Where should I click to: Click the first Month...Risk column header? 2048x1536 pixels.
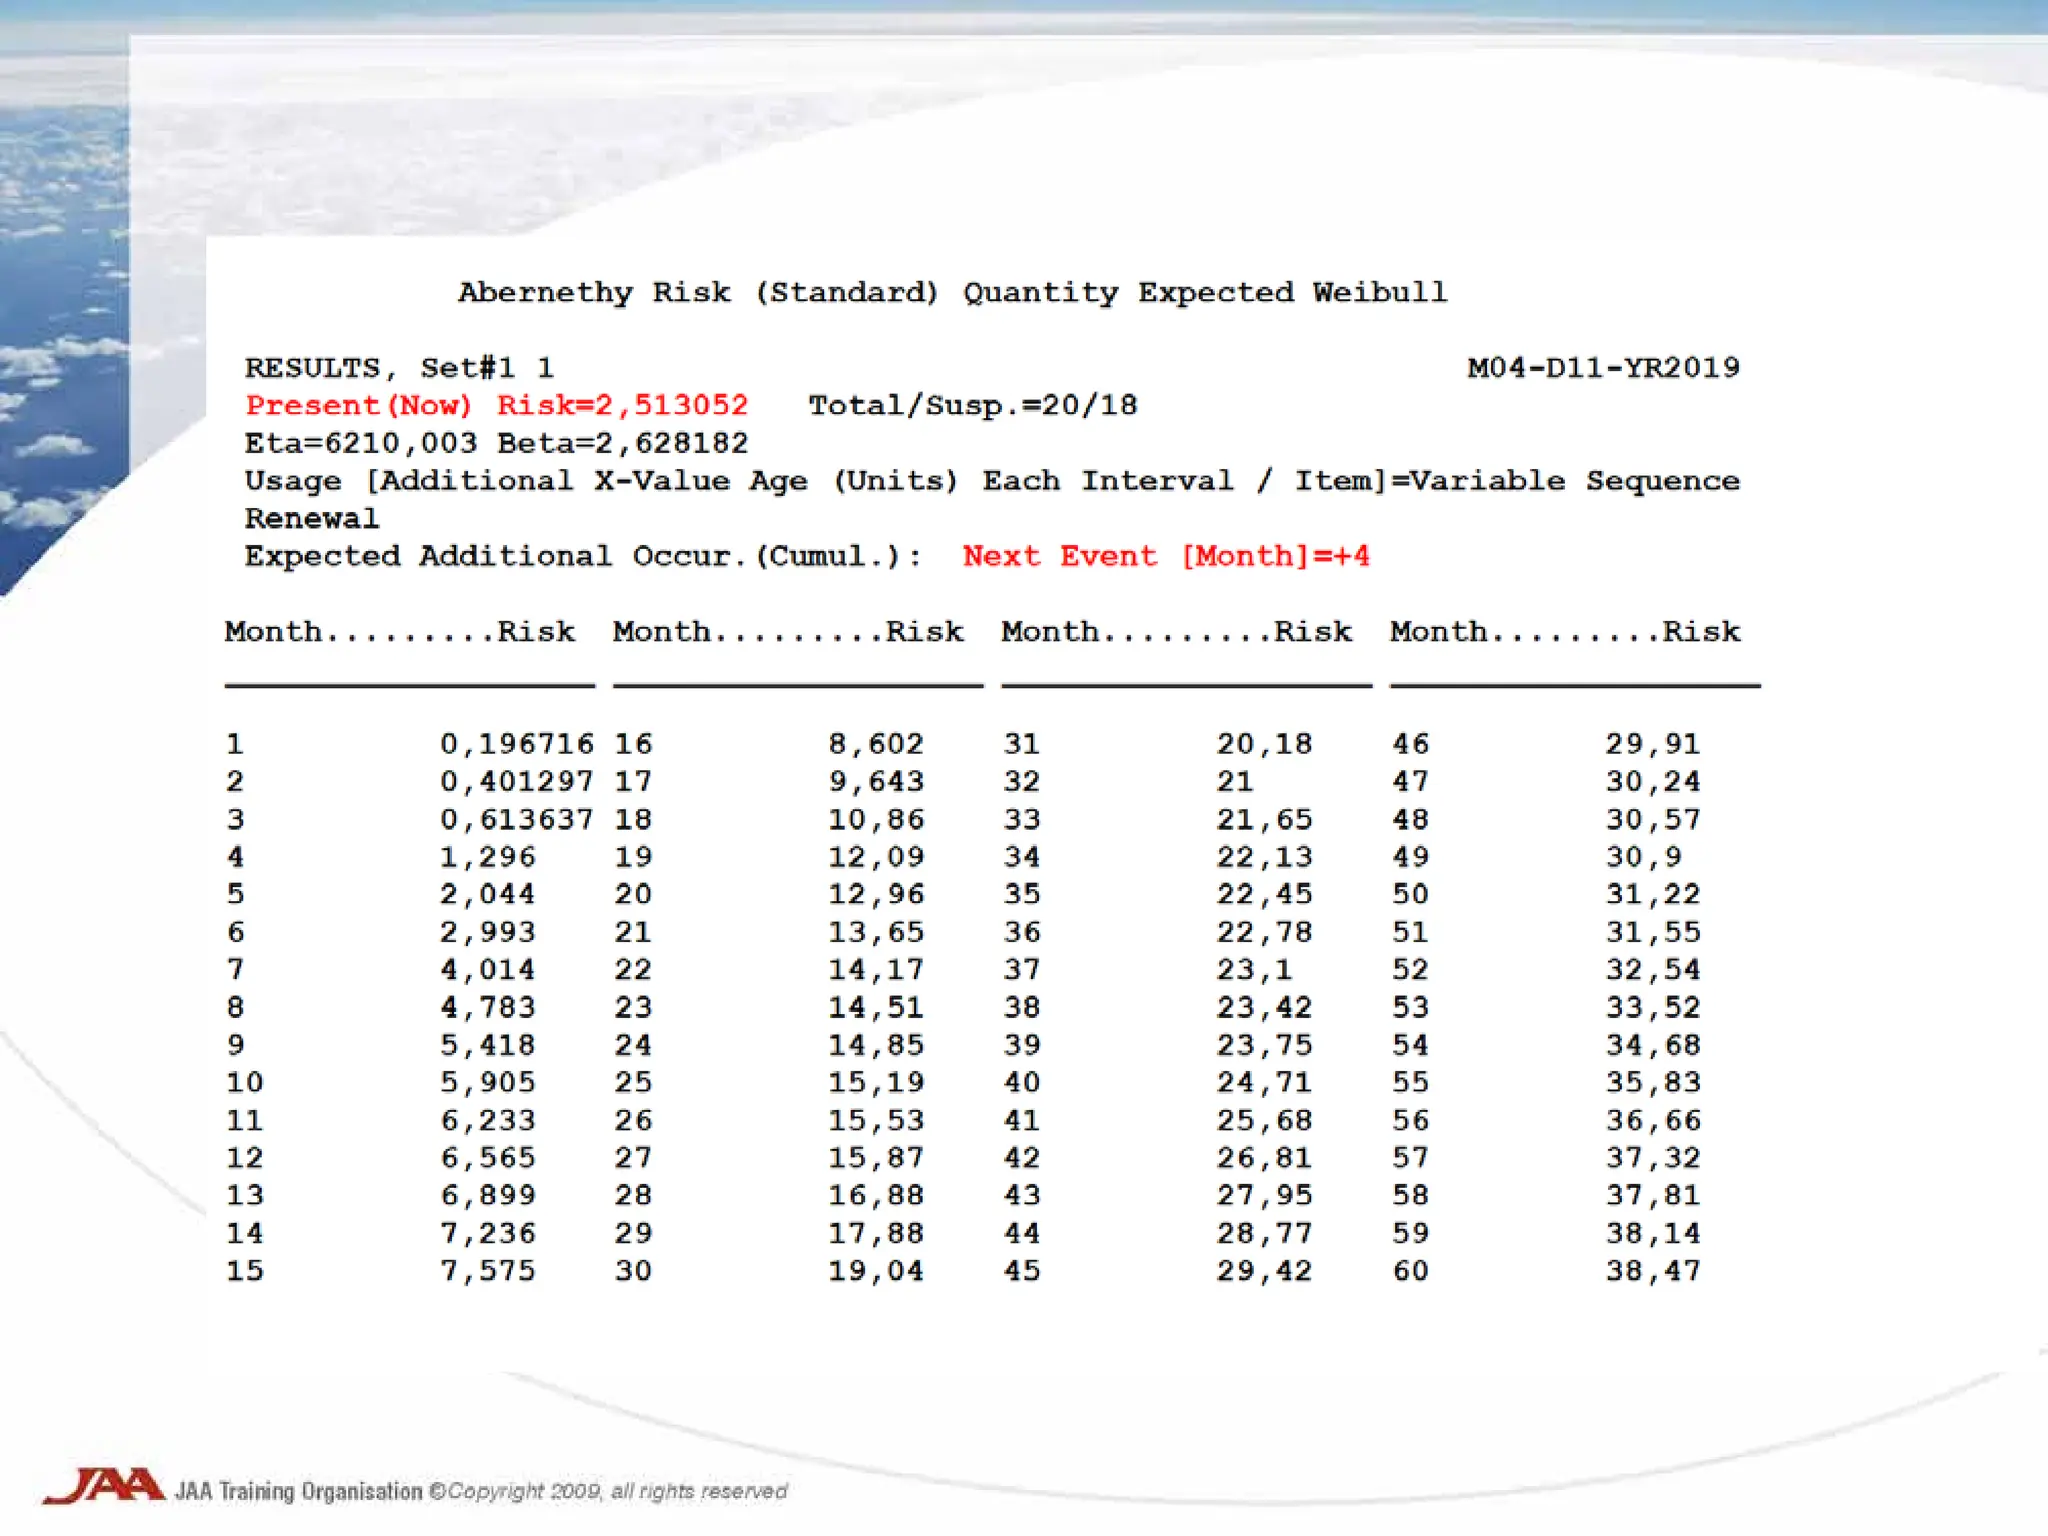(400, 632)
